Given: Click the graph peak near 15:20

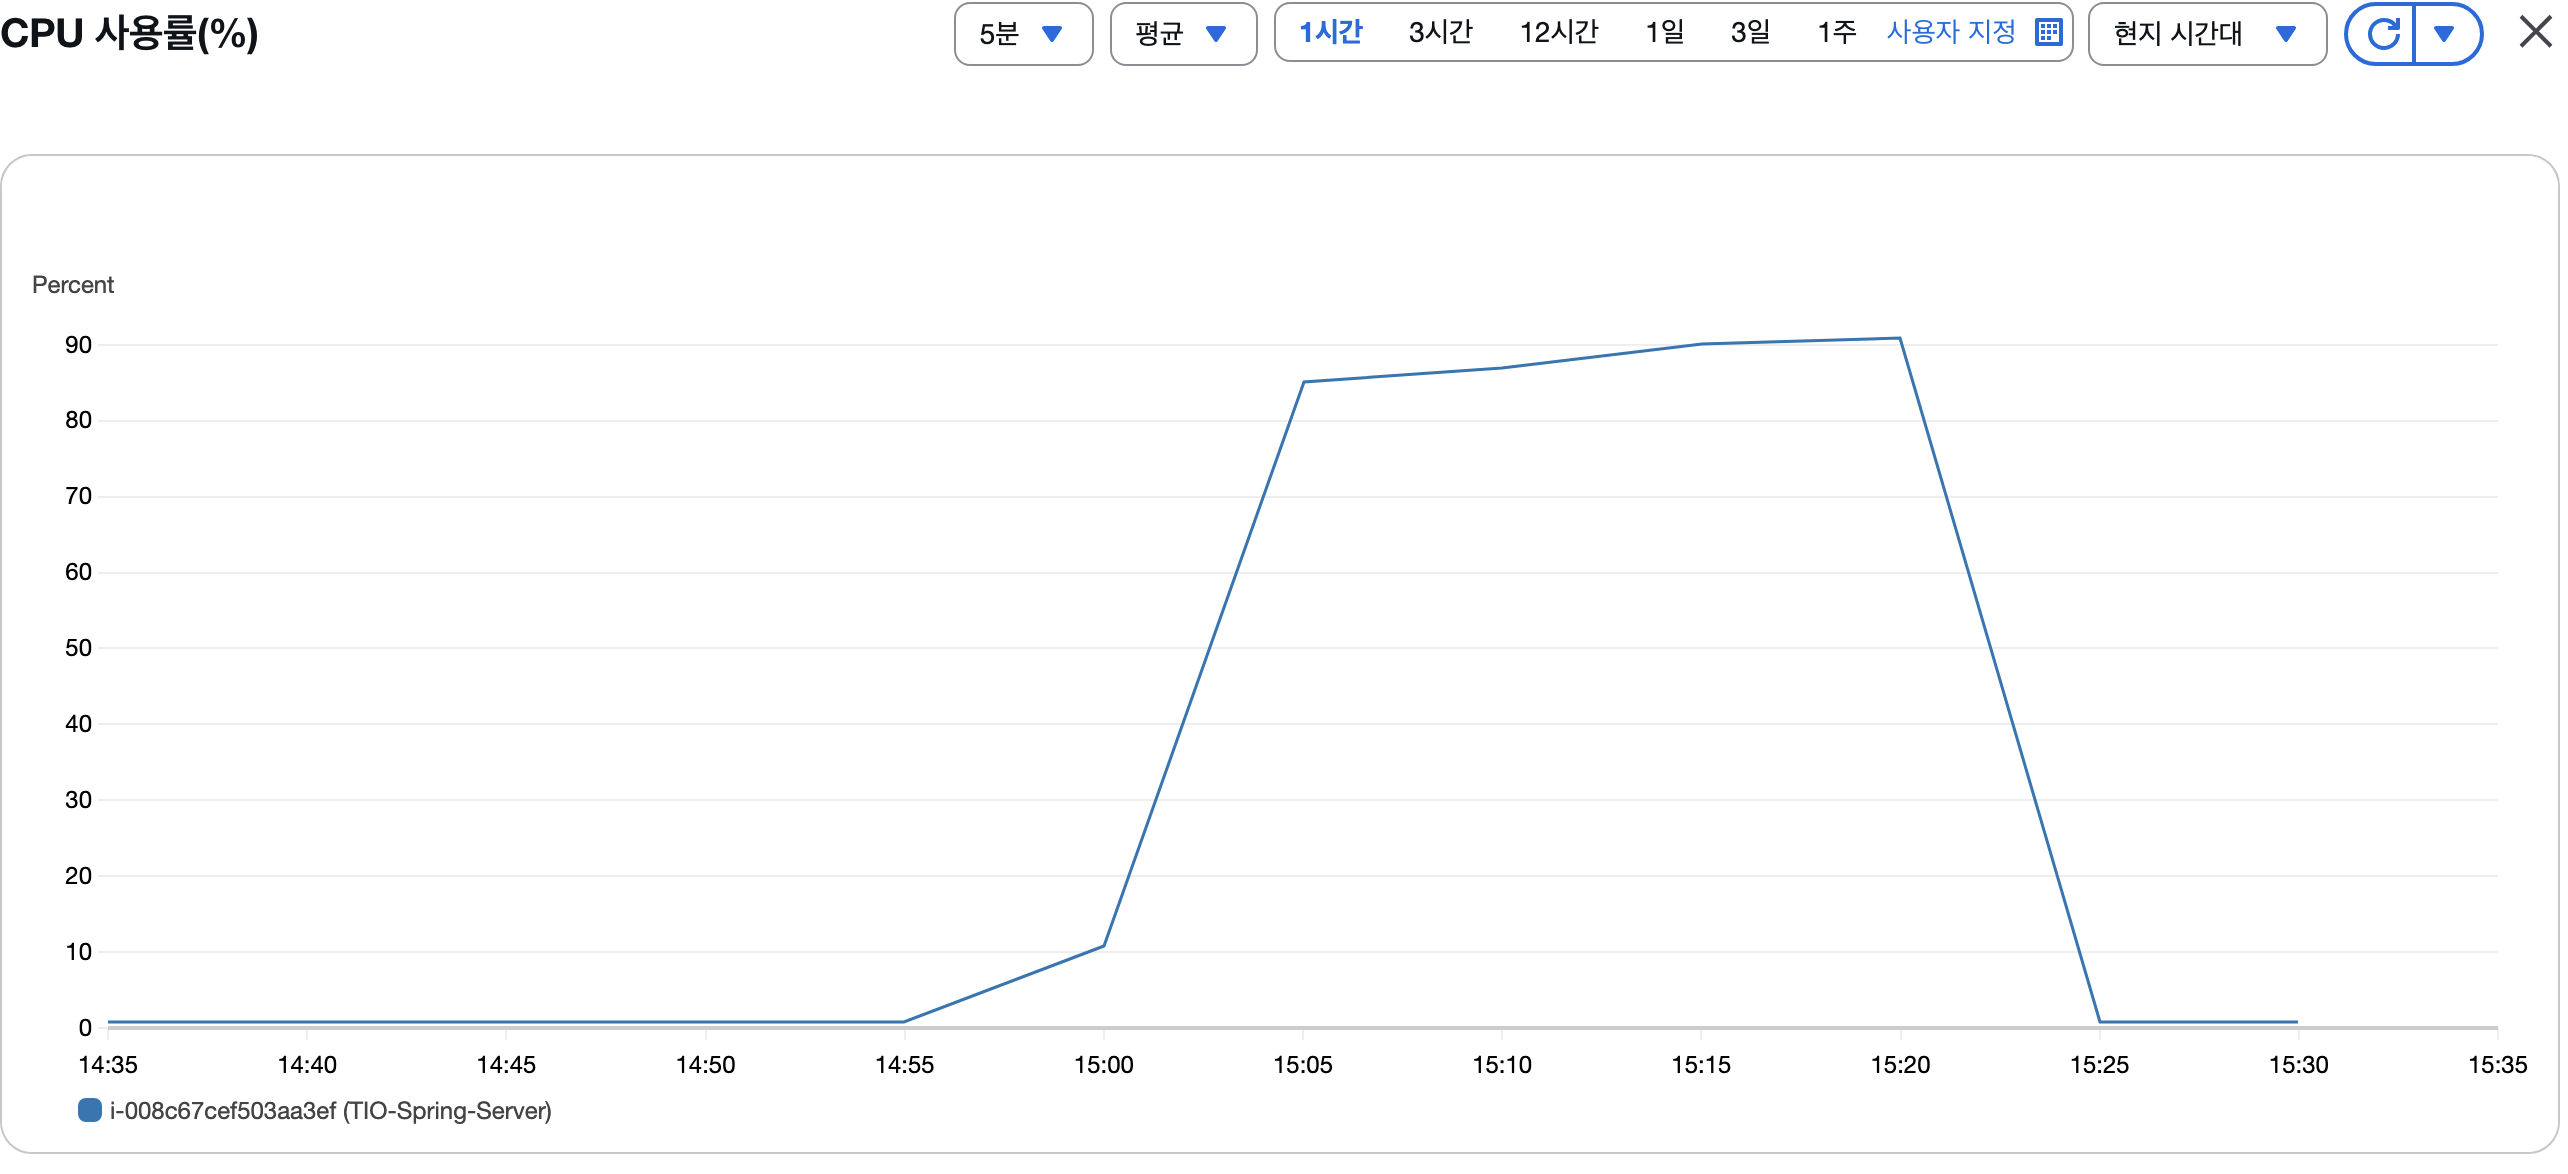Looking at the screenshot, I should tap(1899, 339).
